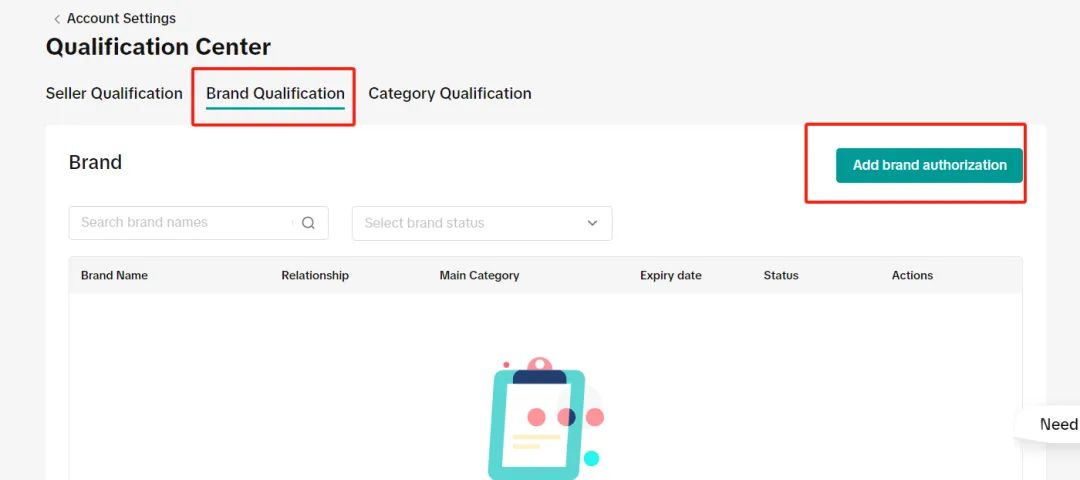Click the Brand section heading
This screenshot has width=1080, height=480.
click(x=95, y=162)
